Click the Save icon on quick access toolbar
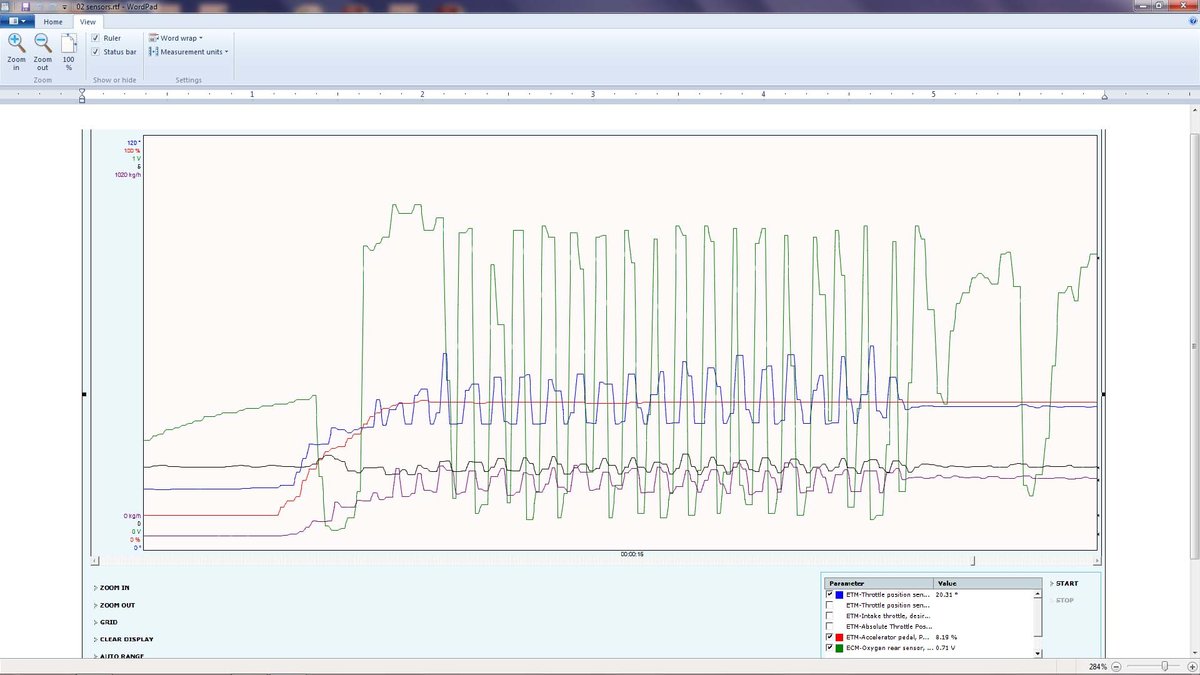 (26, 6)
